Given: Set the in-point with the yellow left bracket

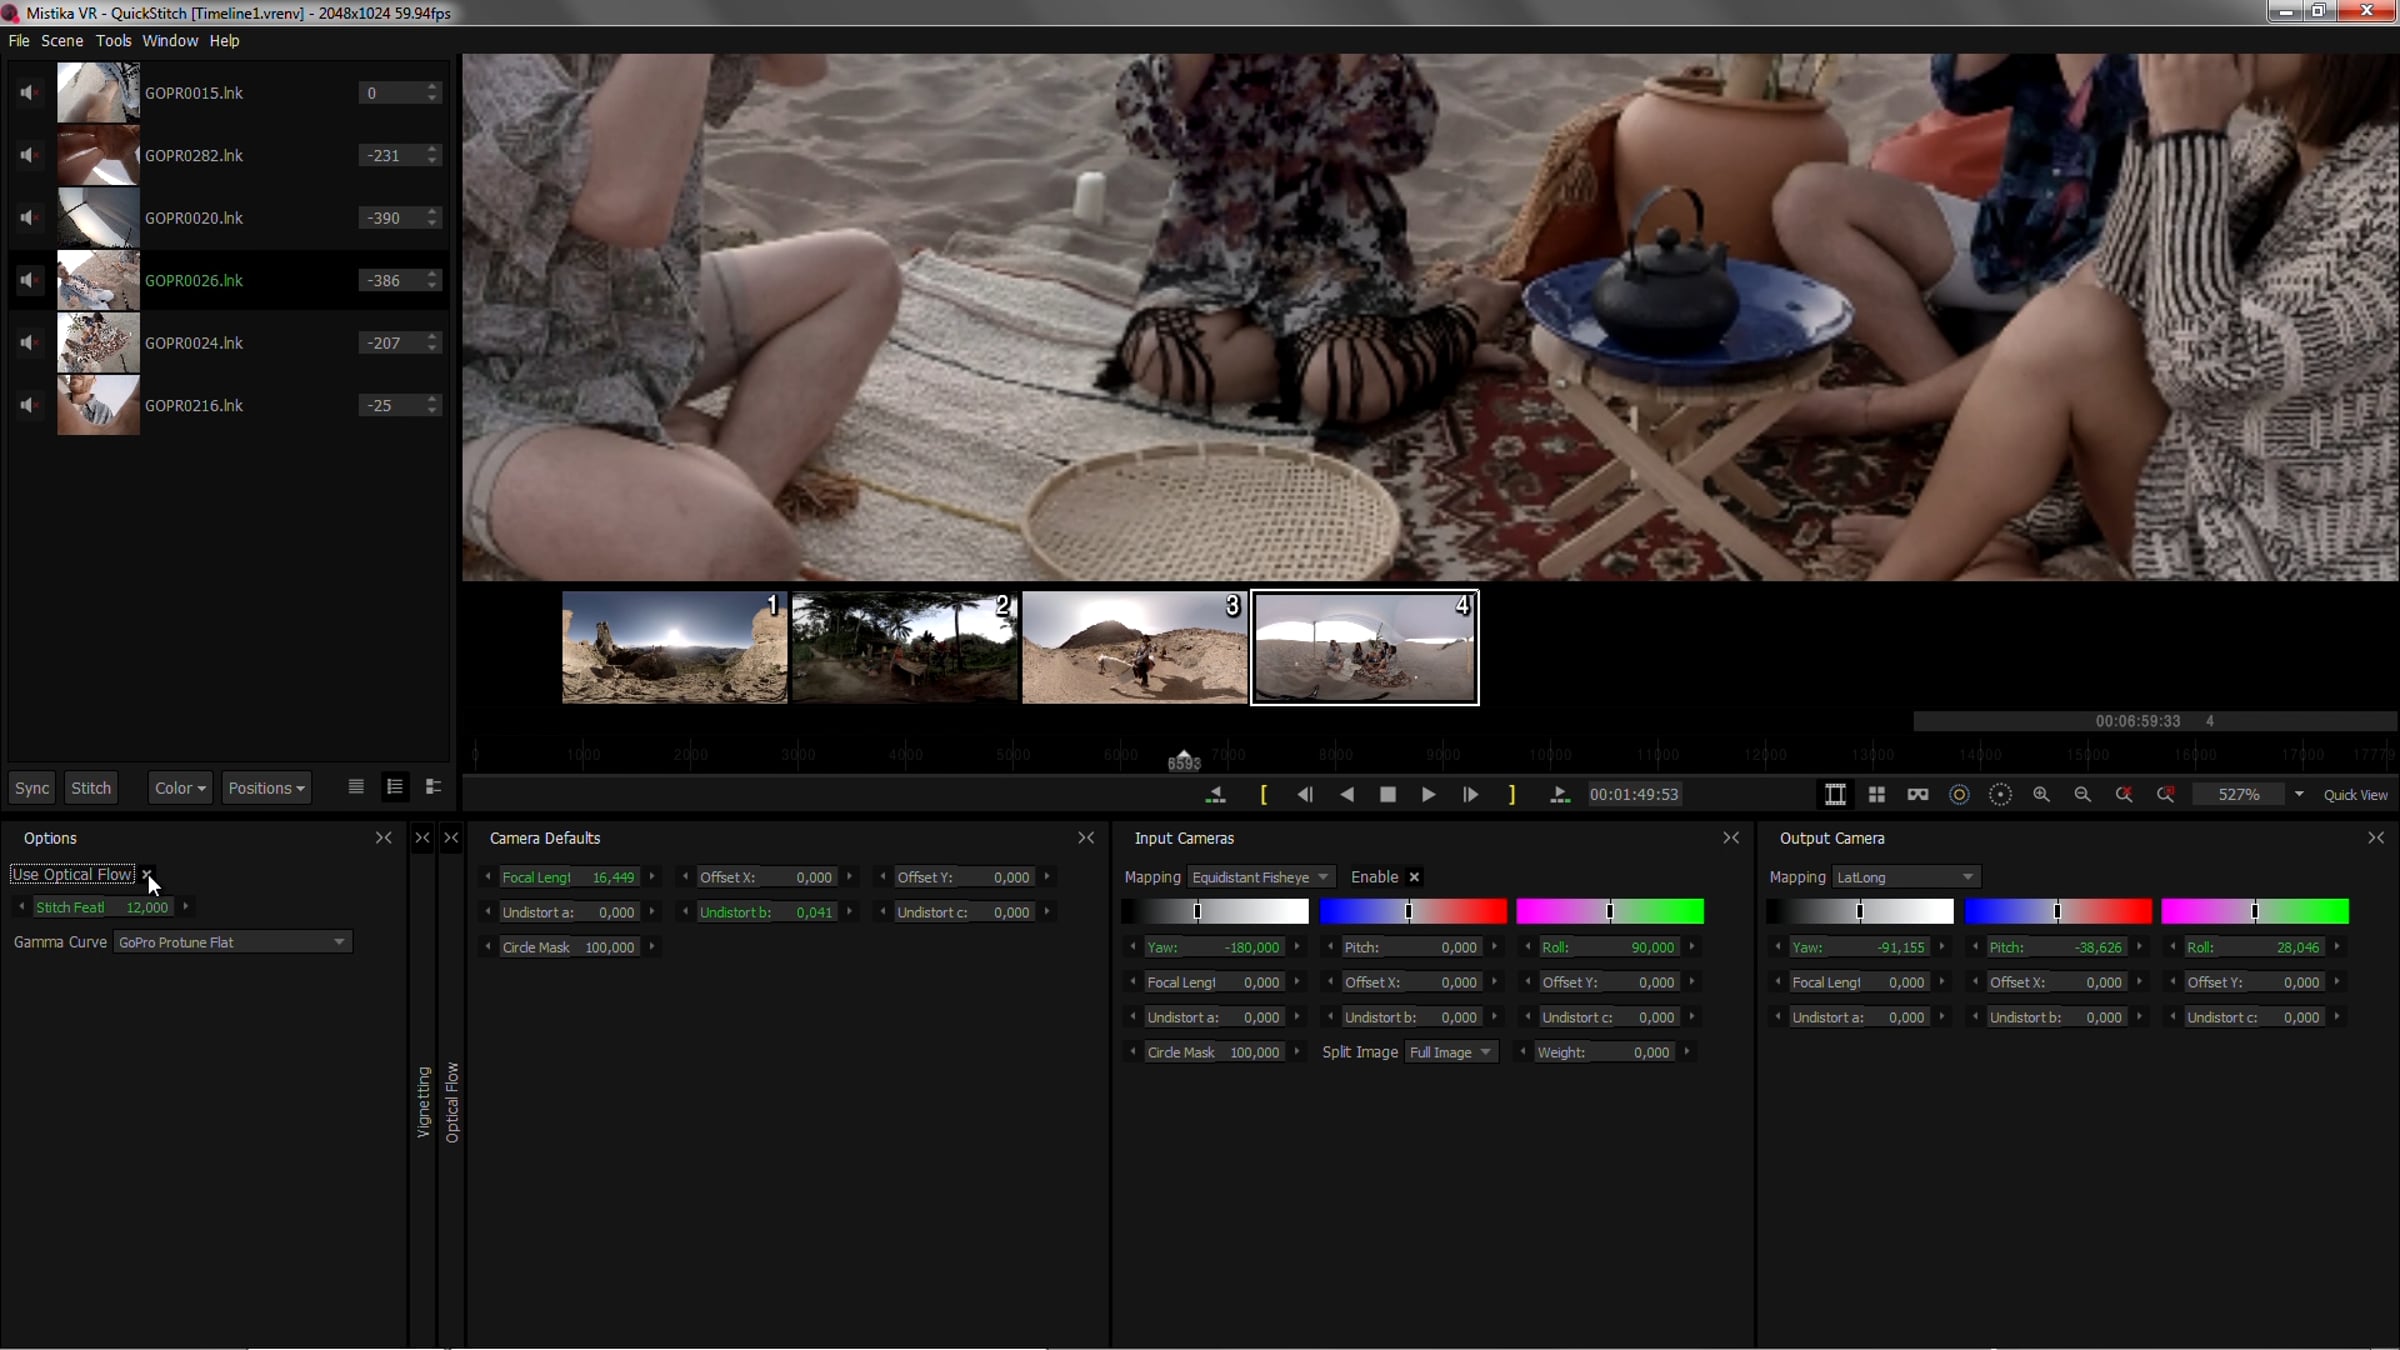Looking at the screenshot, I should tap(1264, 795).
